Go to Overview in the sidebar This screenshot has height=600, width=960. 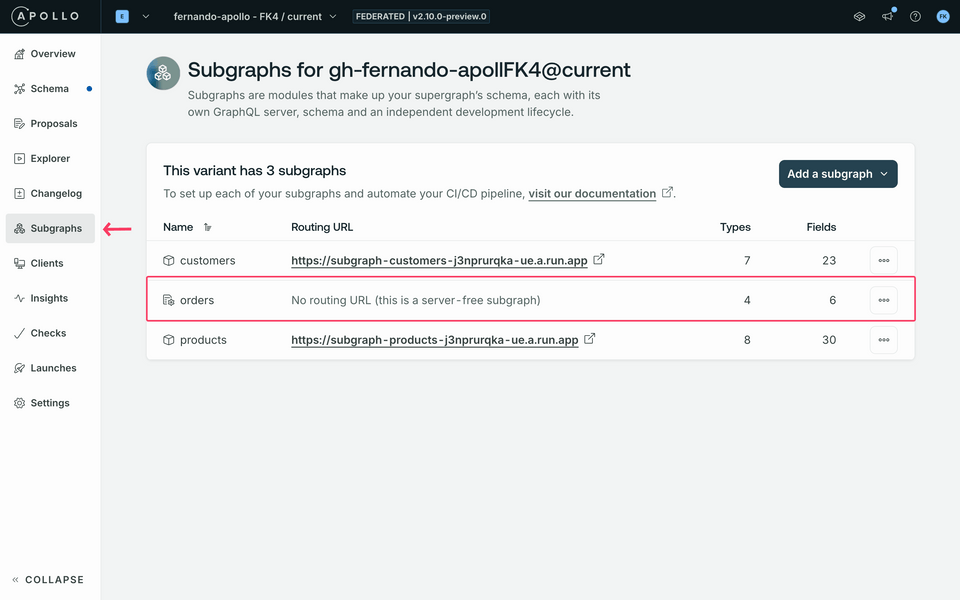click(50, 54)
